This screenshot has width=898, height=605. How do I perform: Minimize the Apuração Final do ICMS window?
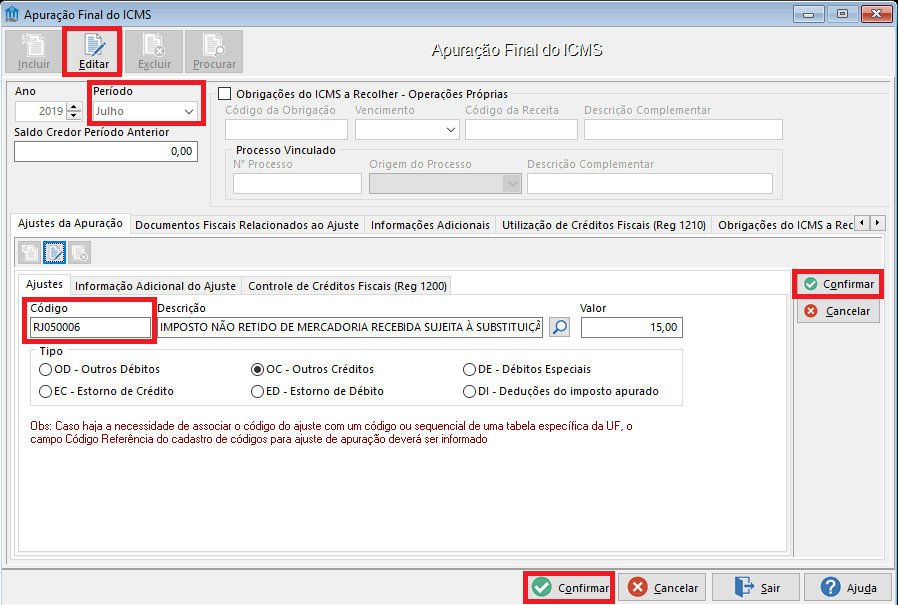(x=809, y=14)
